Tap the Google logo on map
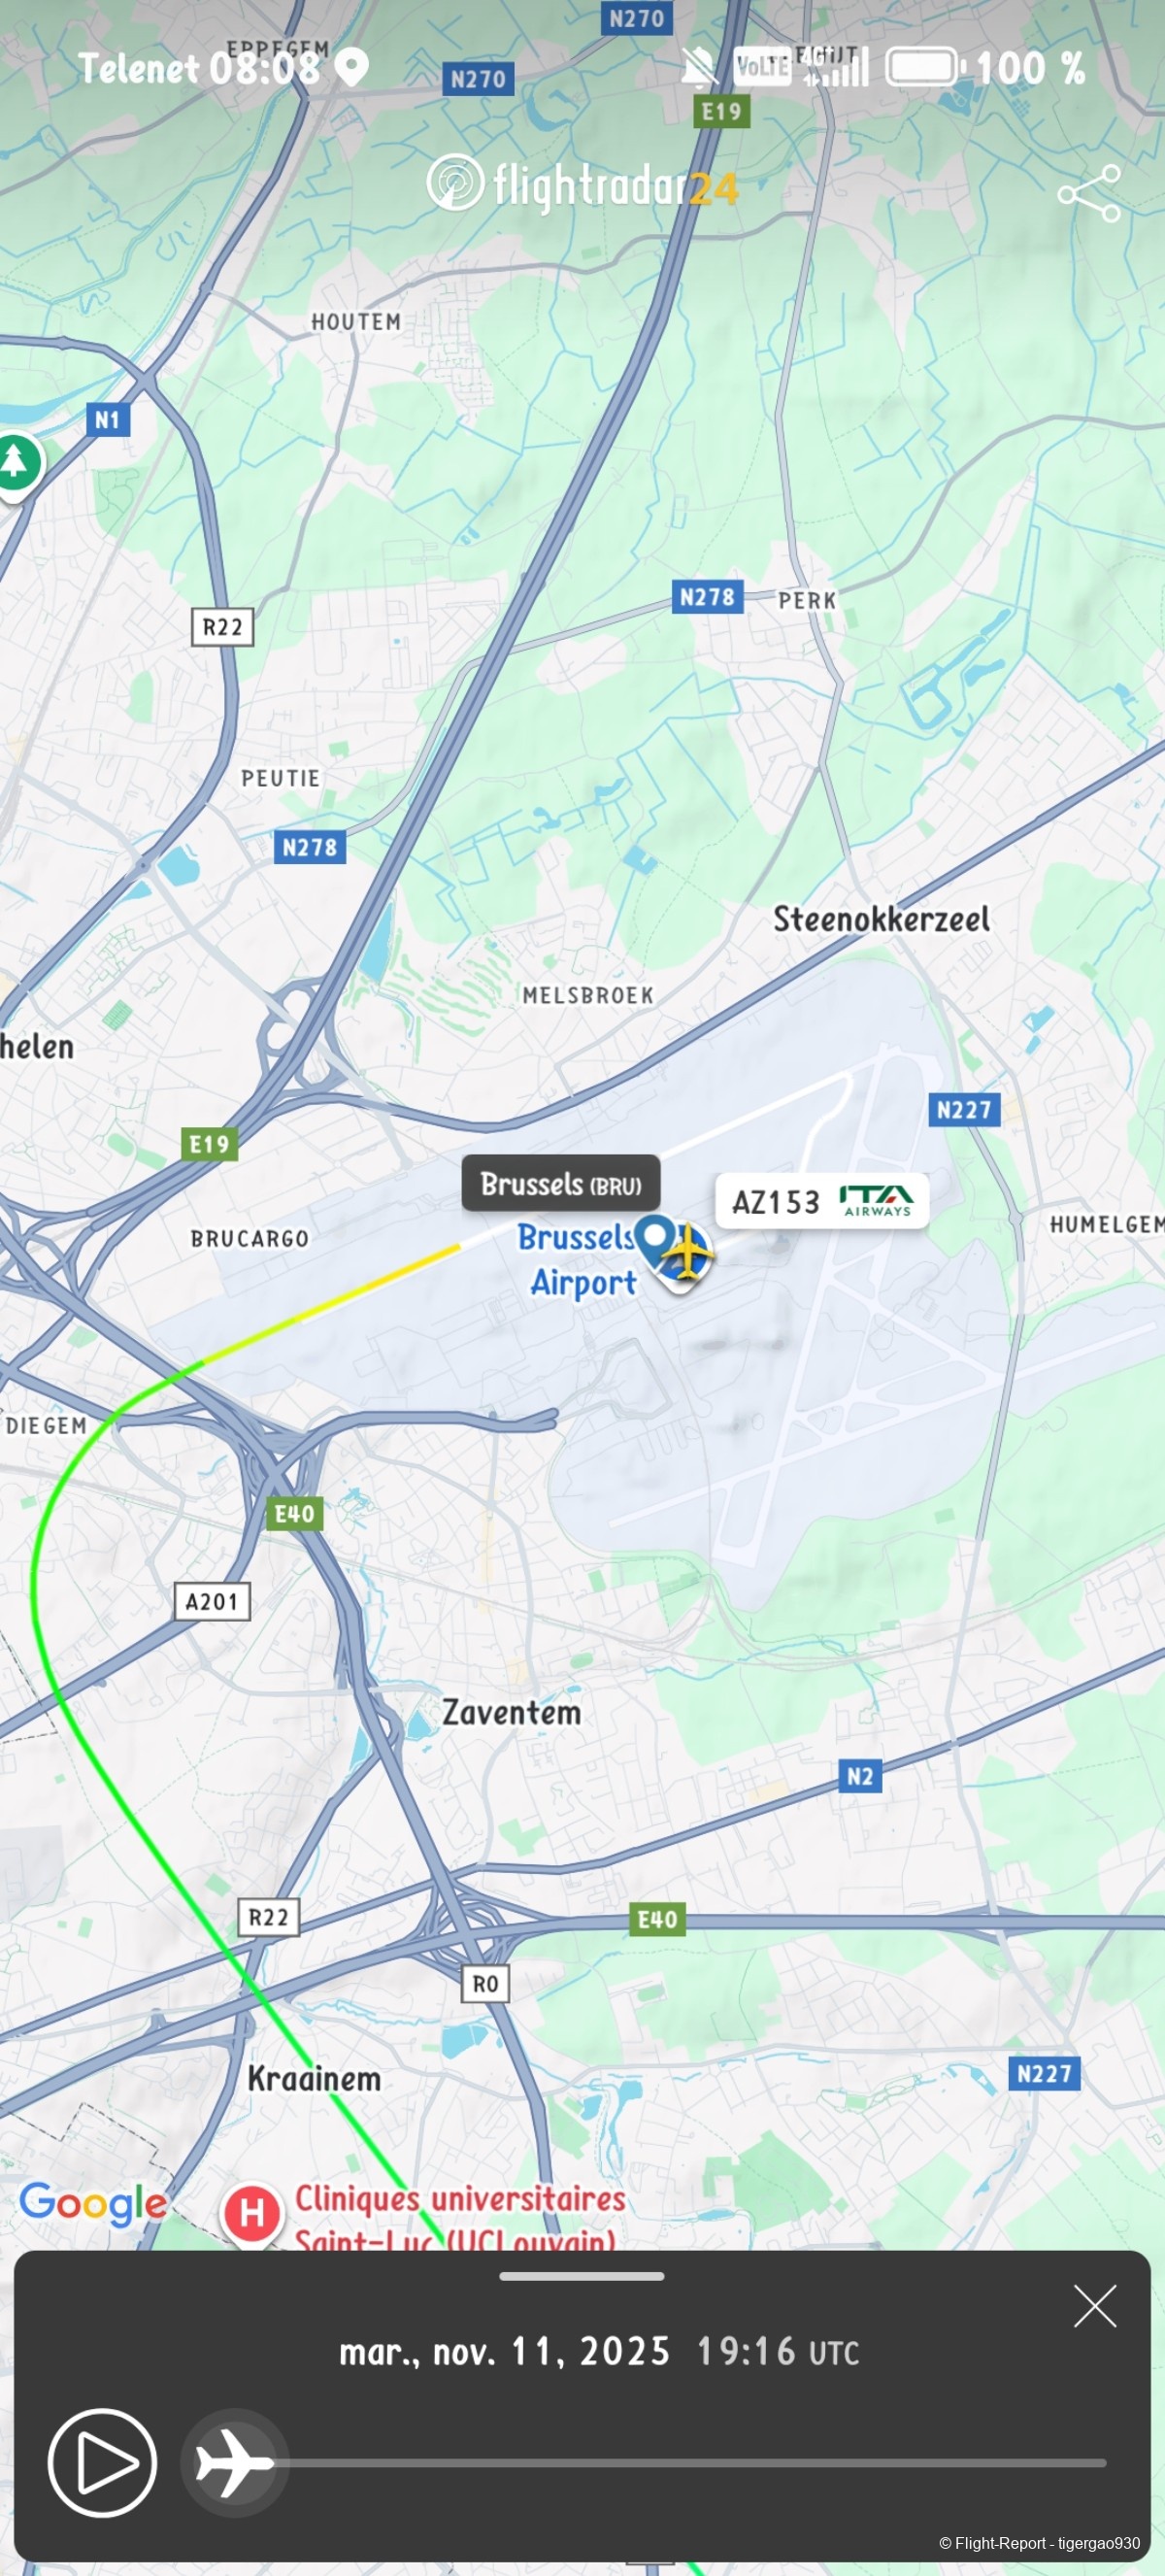 pos(93,2203)
